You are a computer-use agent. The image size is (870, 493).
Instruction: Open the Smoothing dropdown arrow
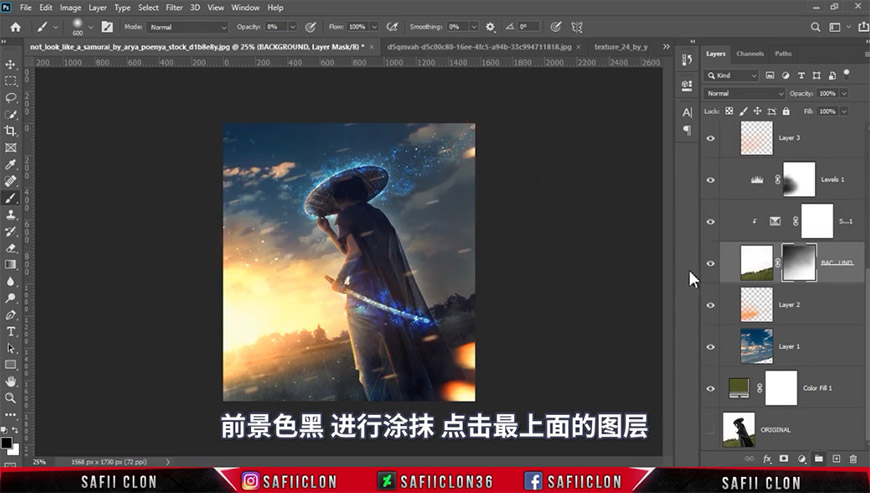coord(473,27)
